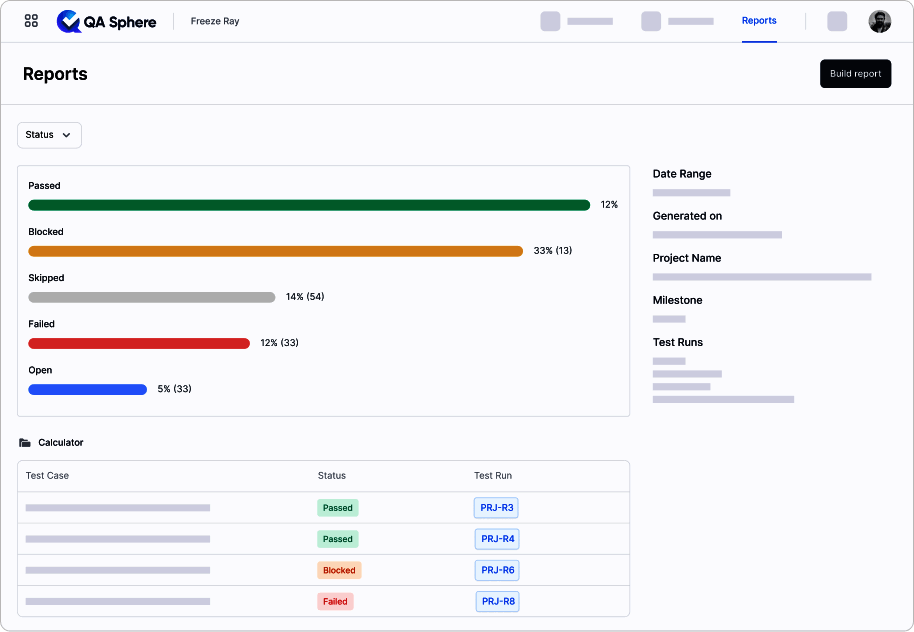
Task: Click the green Passed progress bar
Action: click(310, 204)
